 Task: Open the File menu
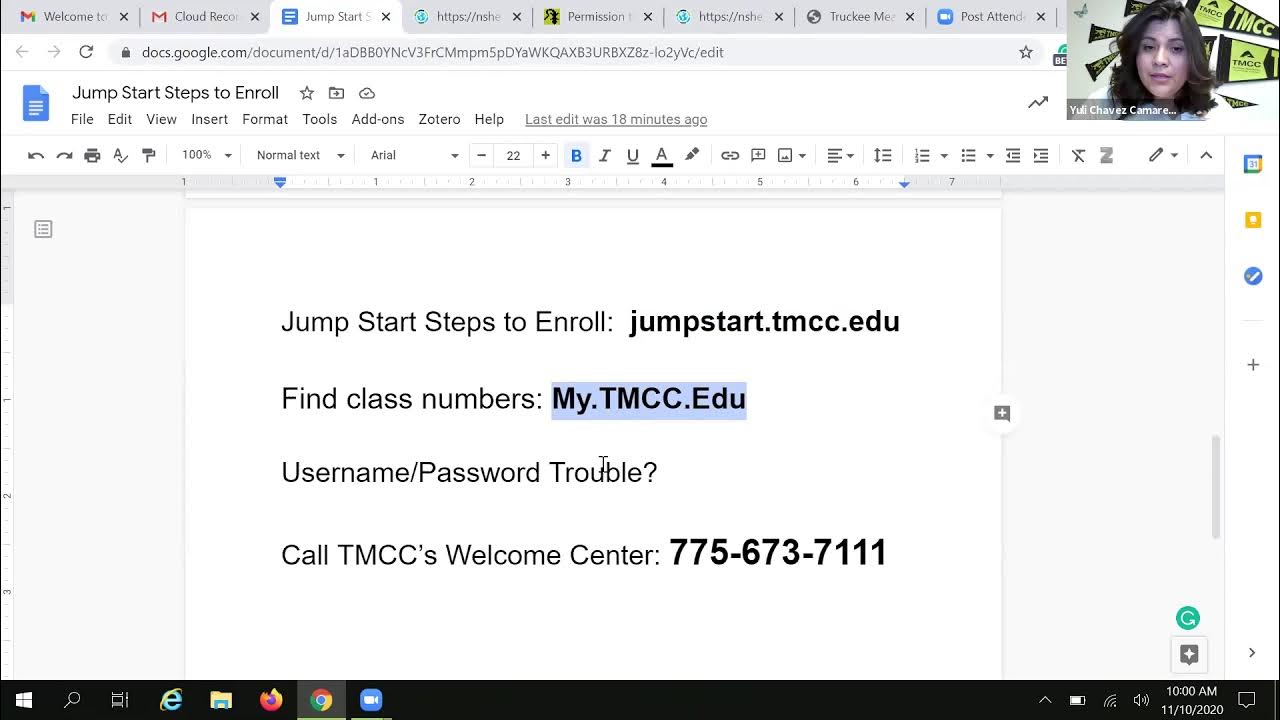pyautogui.click(x=82, y=119)
